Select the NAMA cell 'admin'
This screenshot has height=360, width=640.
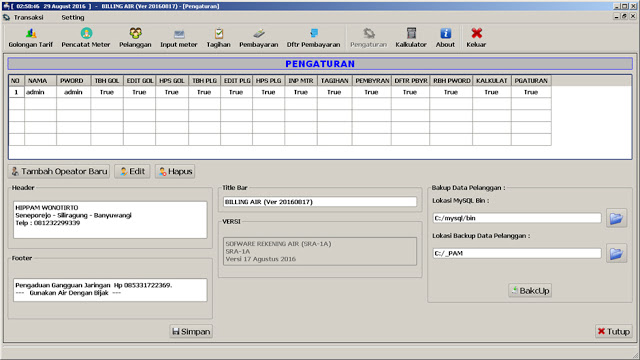(40, 92)
